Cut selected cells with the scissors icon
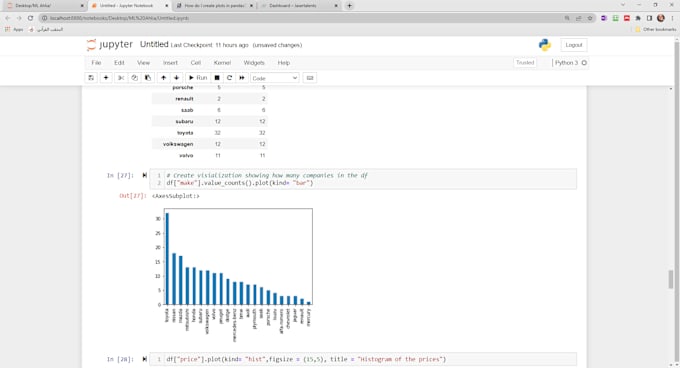This screenshot has width=680, height=368. [121, 78]
